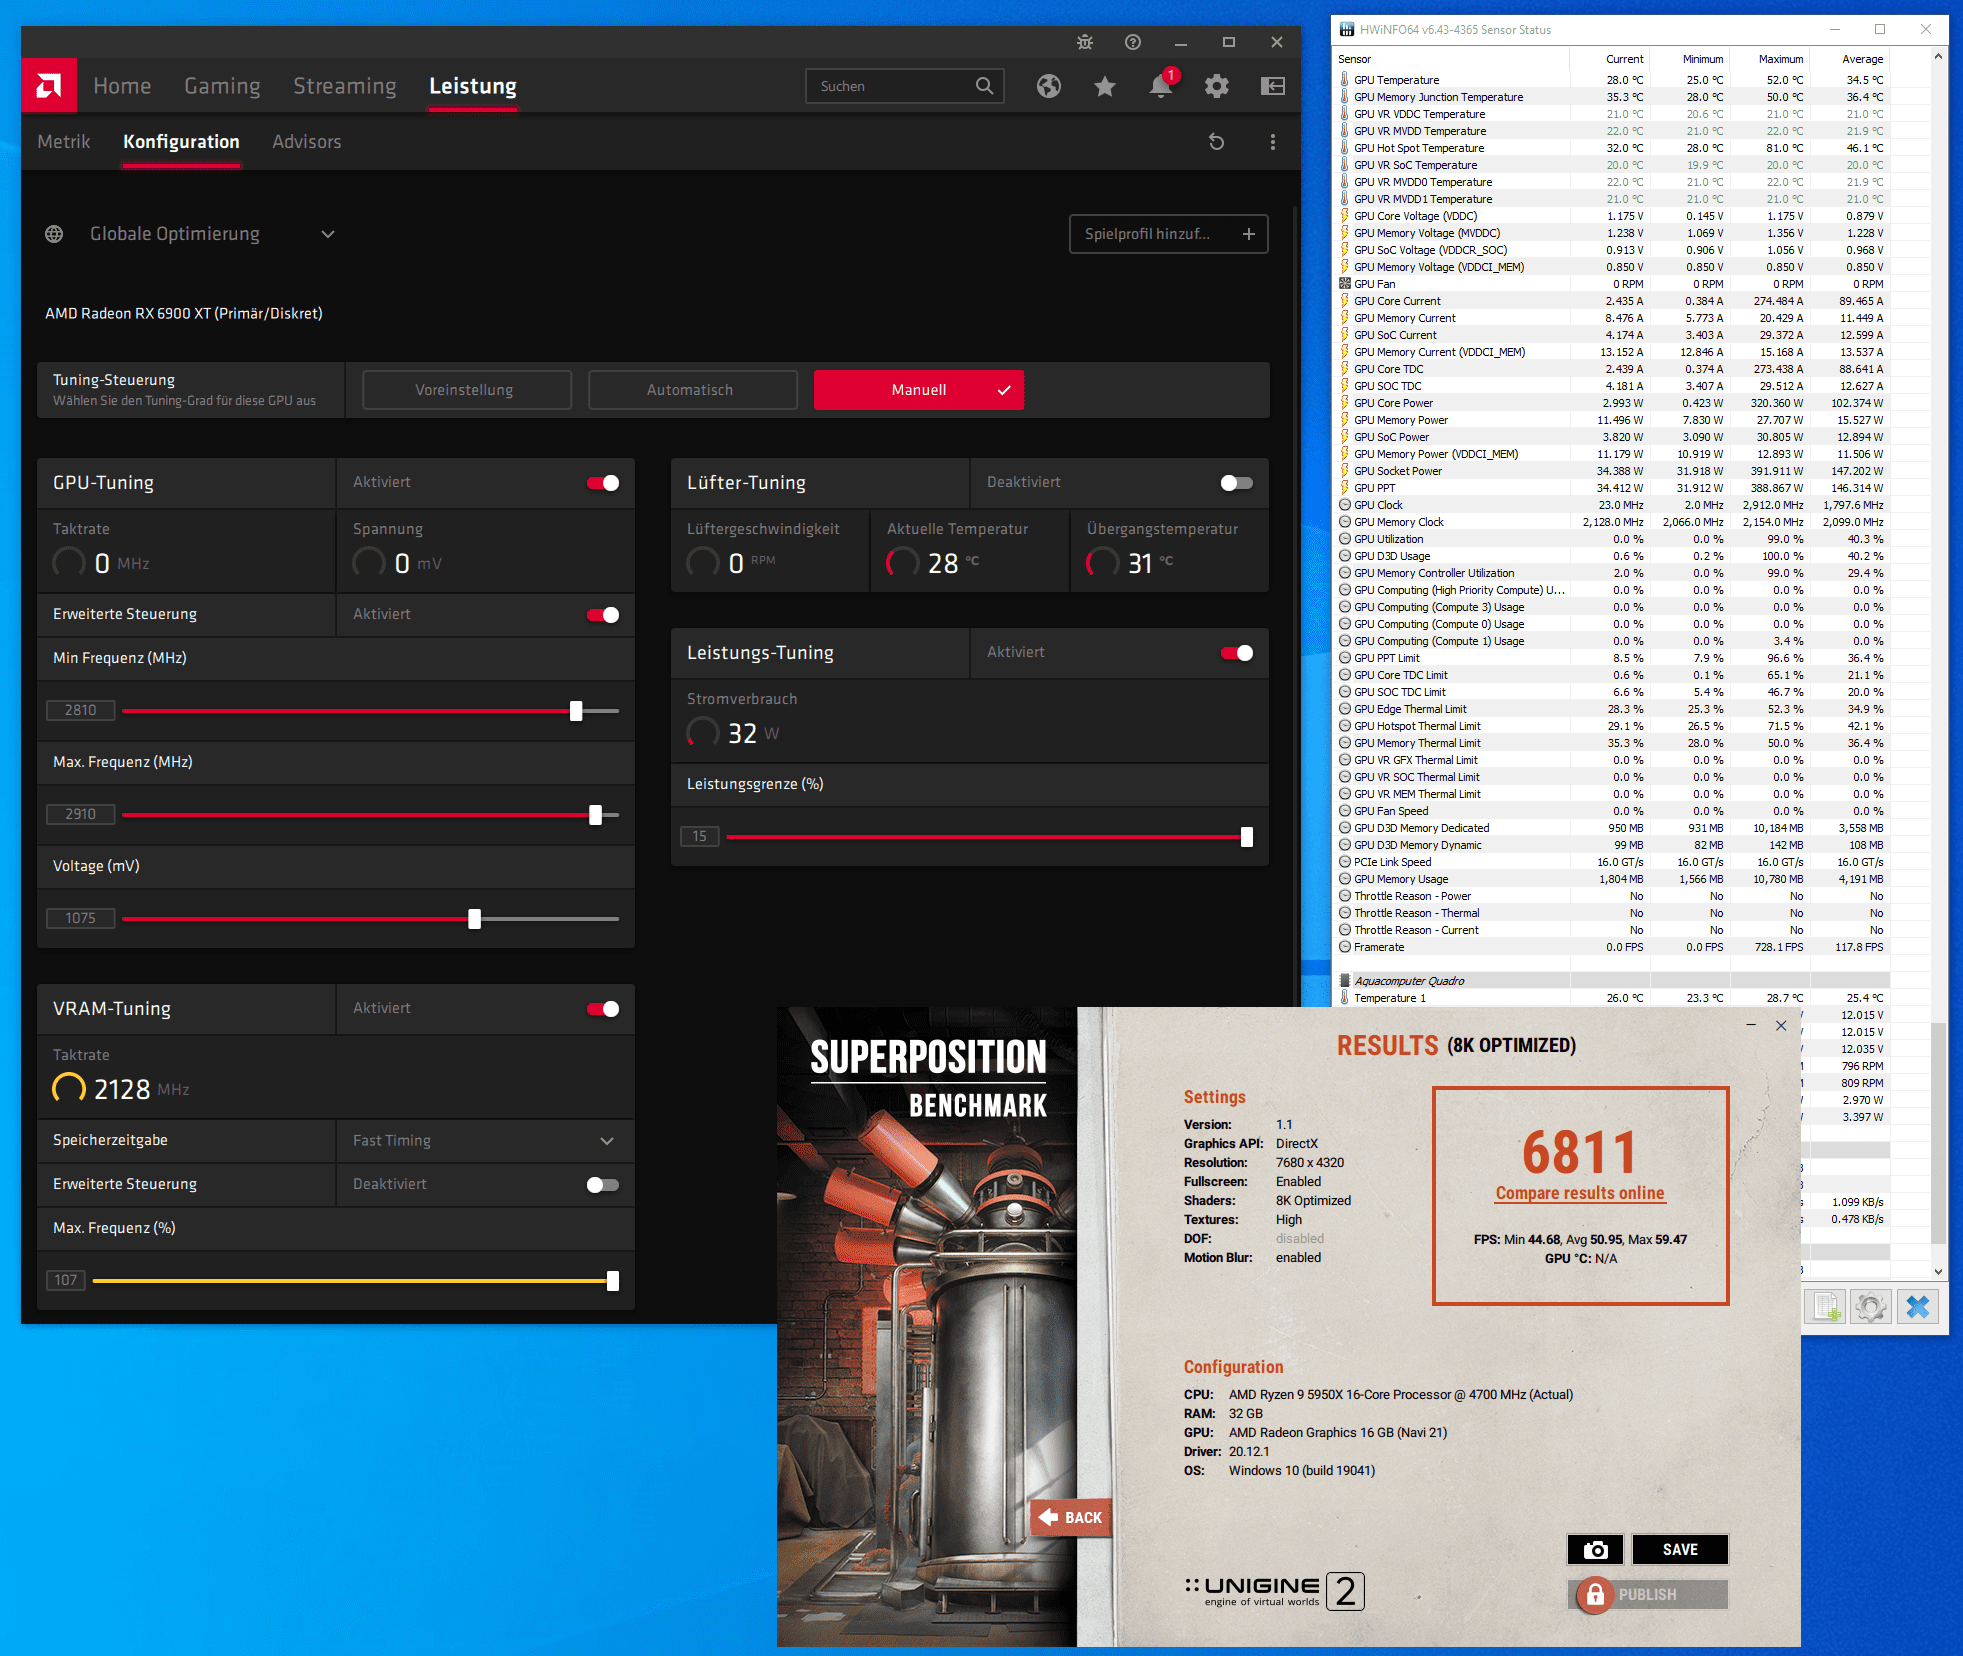Toggle the sidebar panel layout icon

pyautogui.click(x=1273, y=86)
